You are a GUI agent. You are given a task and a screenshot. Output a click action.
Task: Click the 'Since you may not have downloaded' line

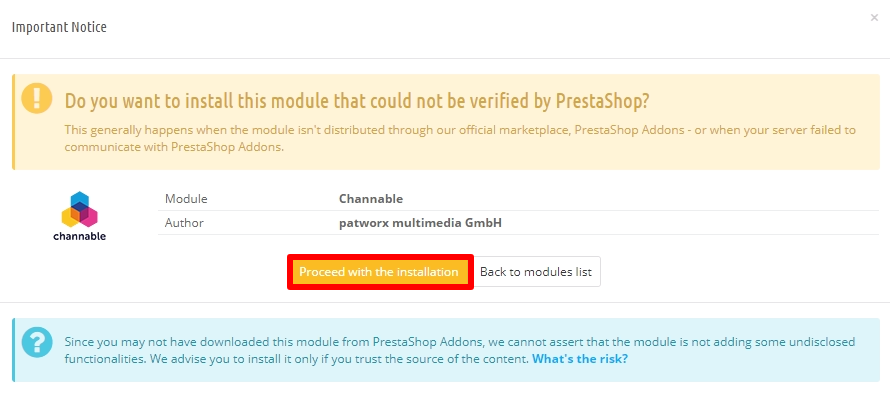(460, 342)
